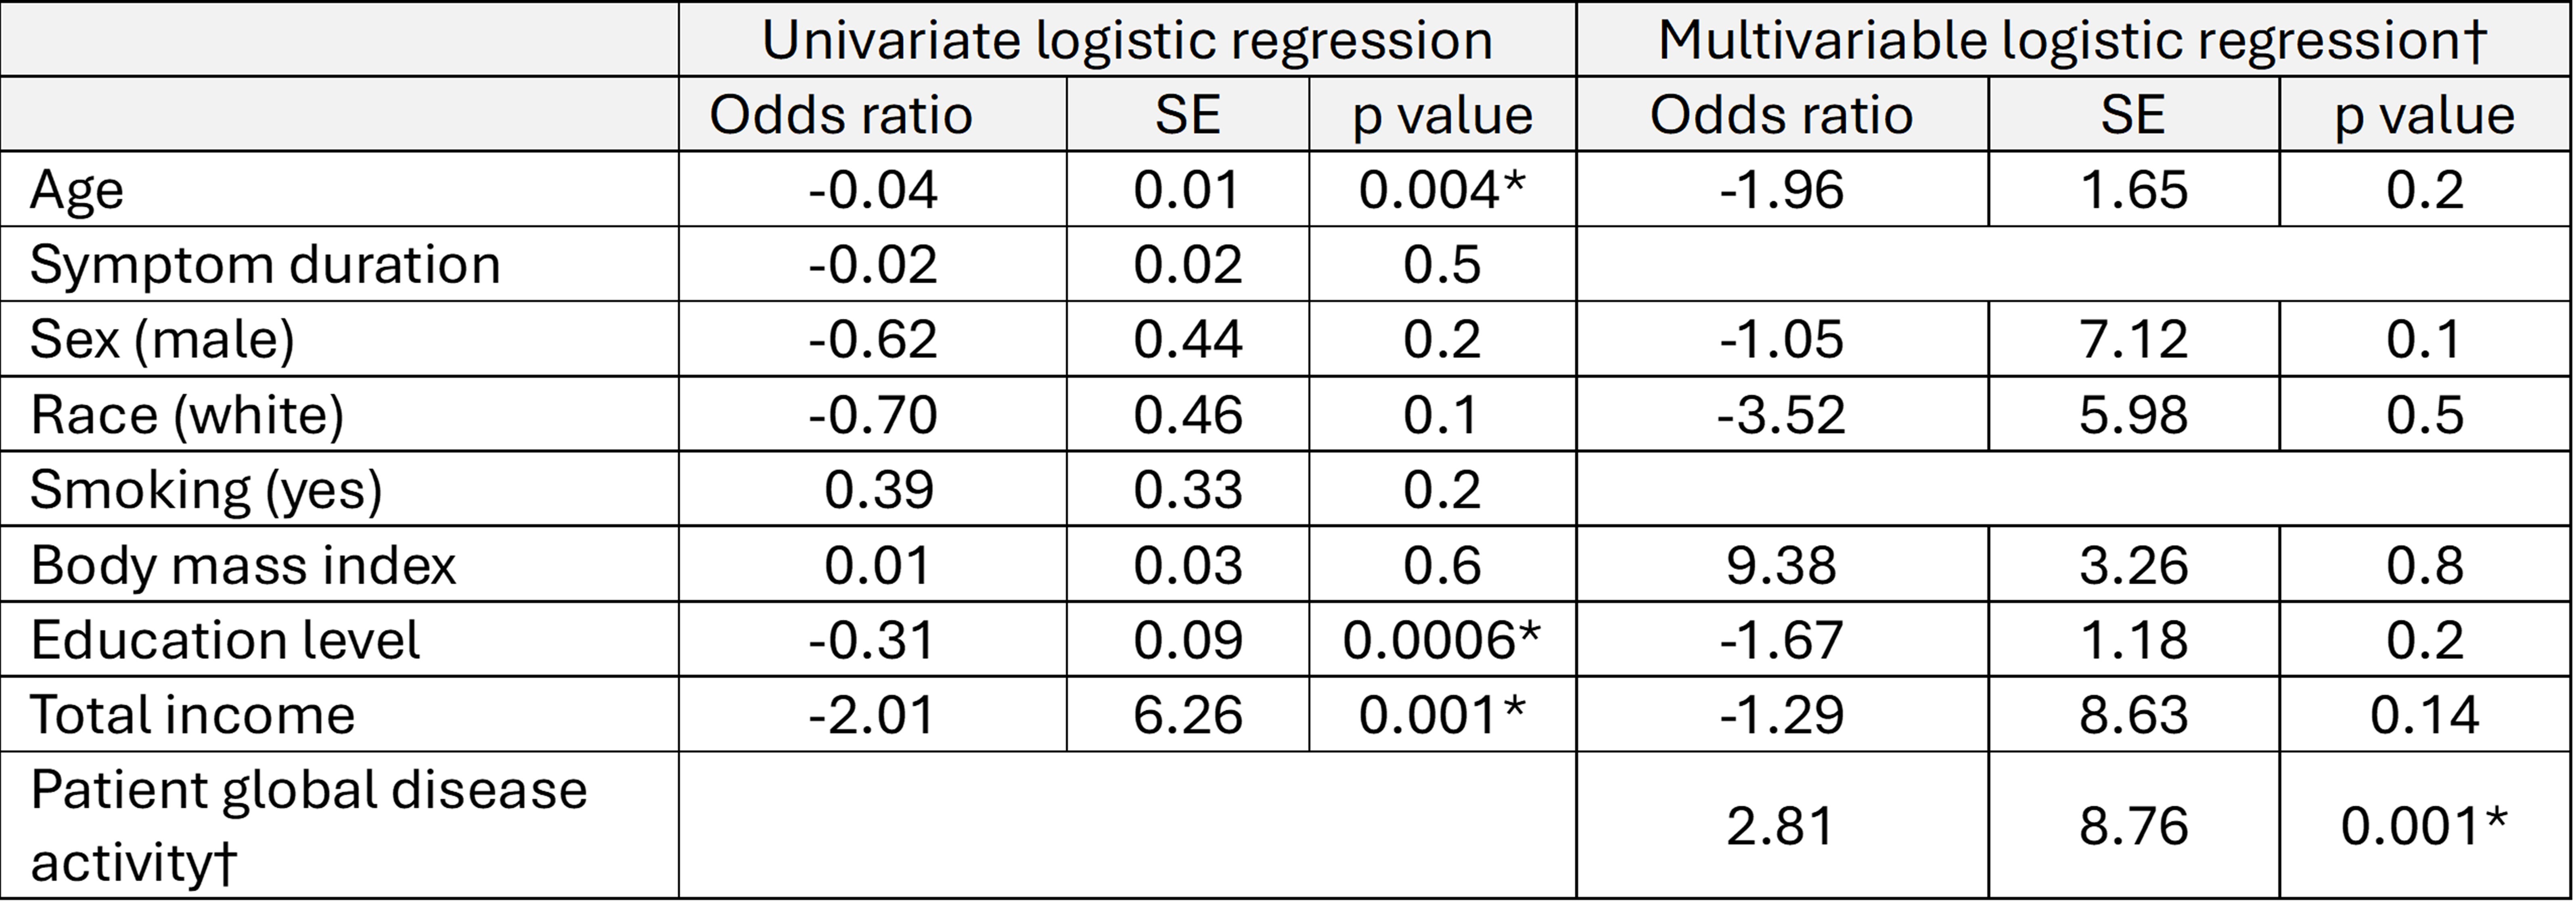
Task: Select the 0.004* p value for Age
Action: pos(1441,189)
